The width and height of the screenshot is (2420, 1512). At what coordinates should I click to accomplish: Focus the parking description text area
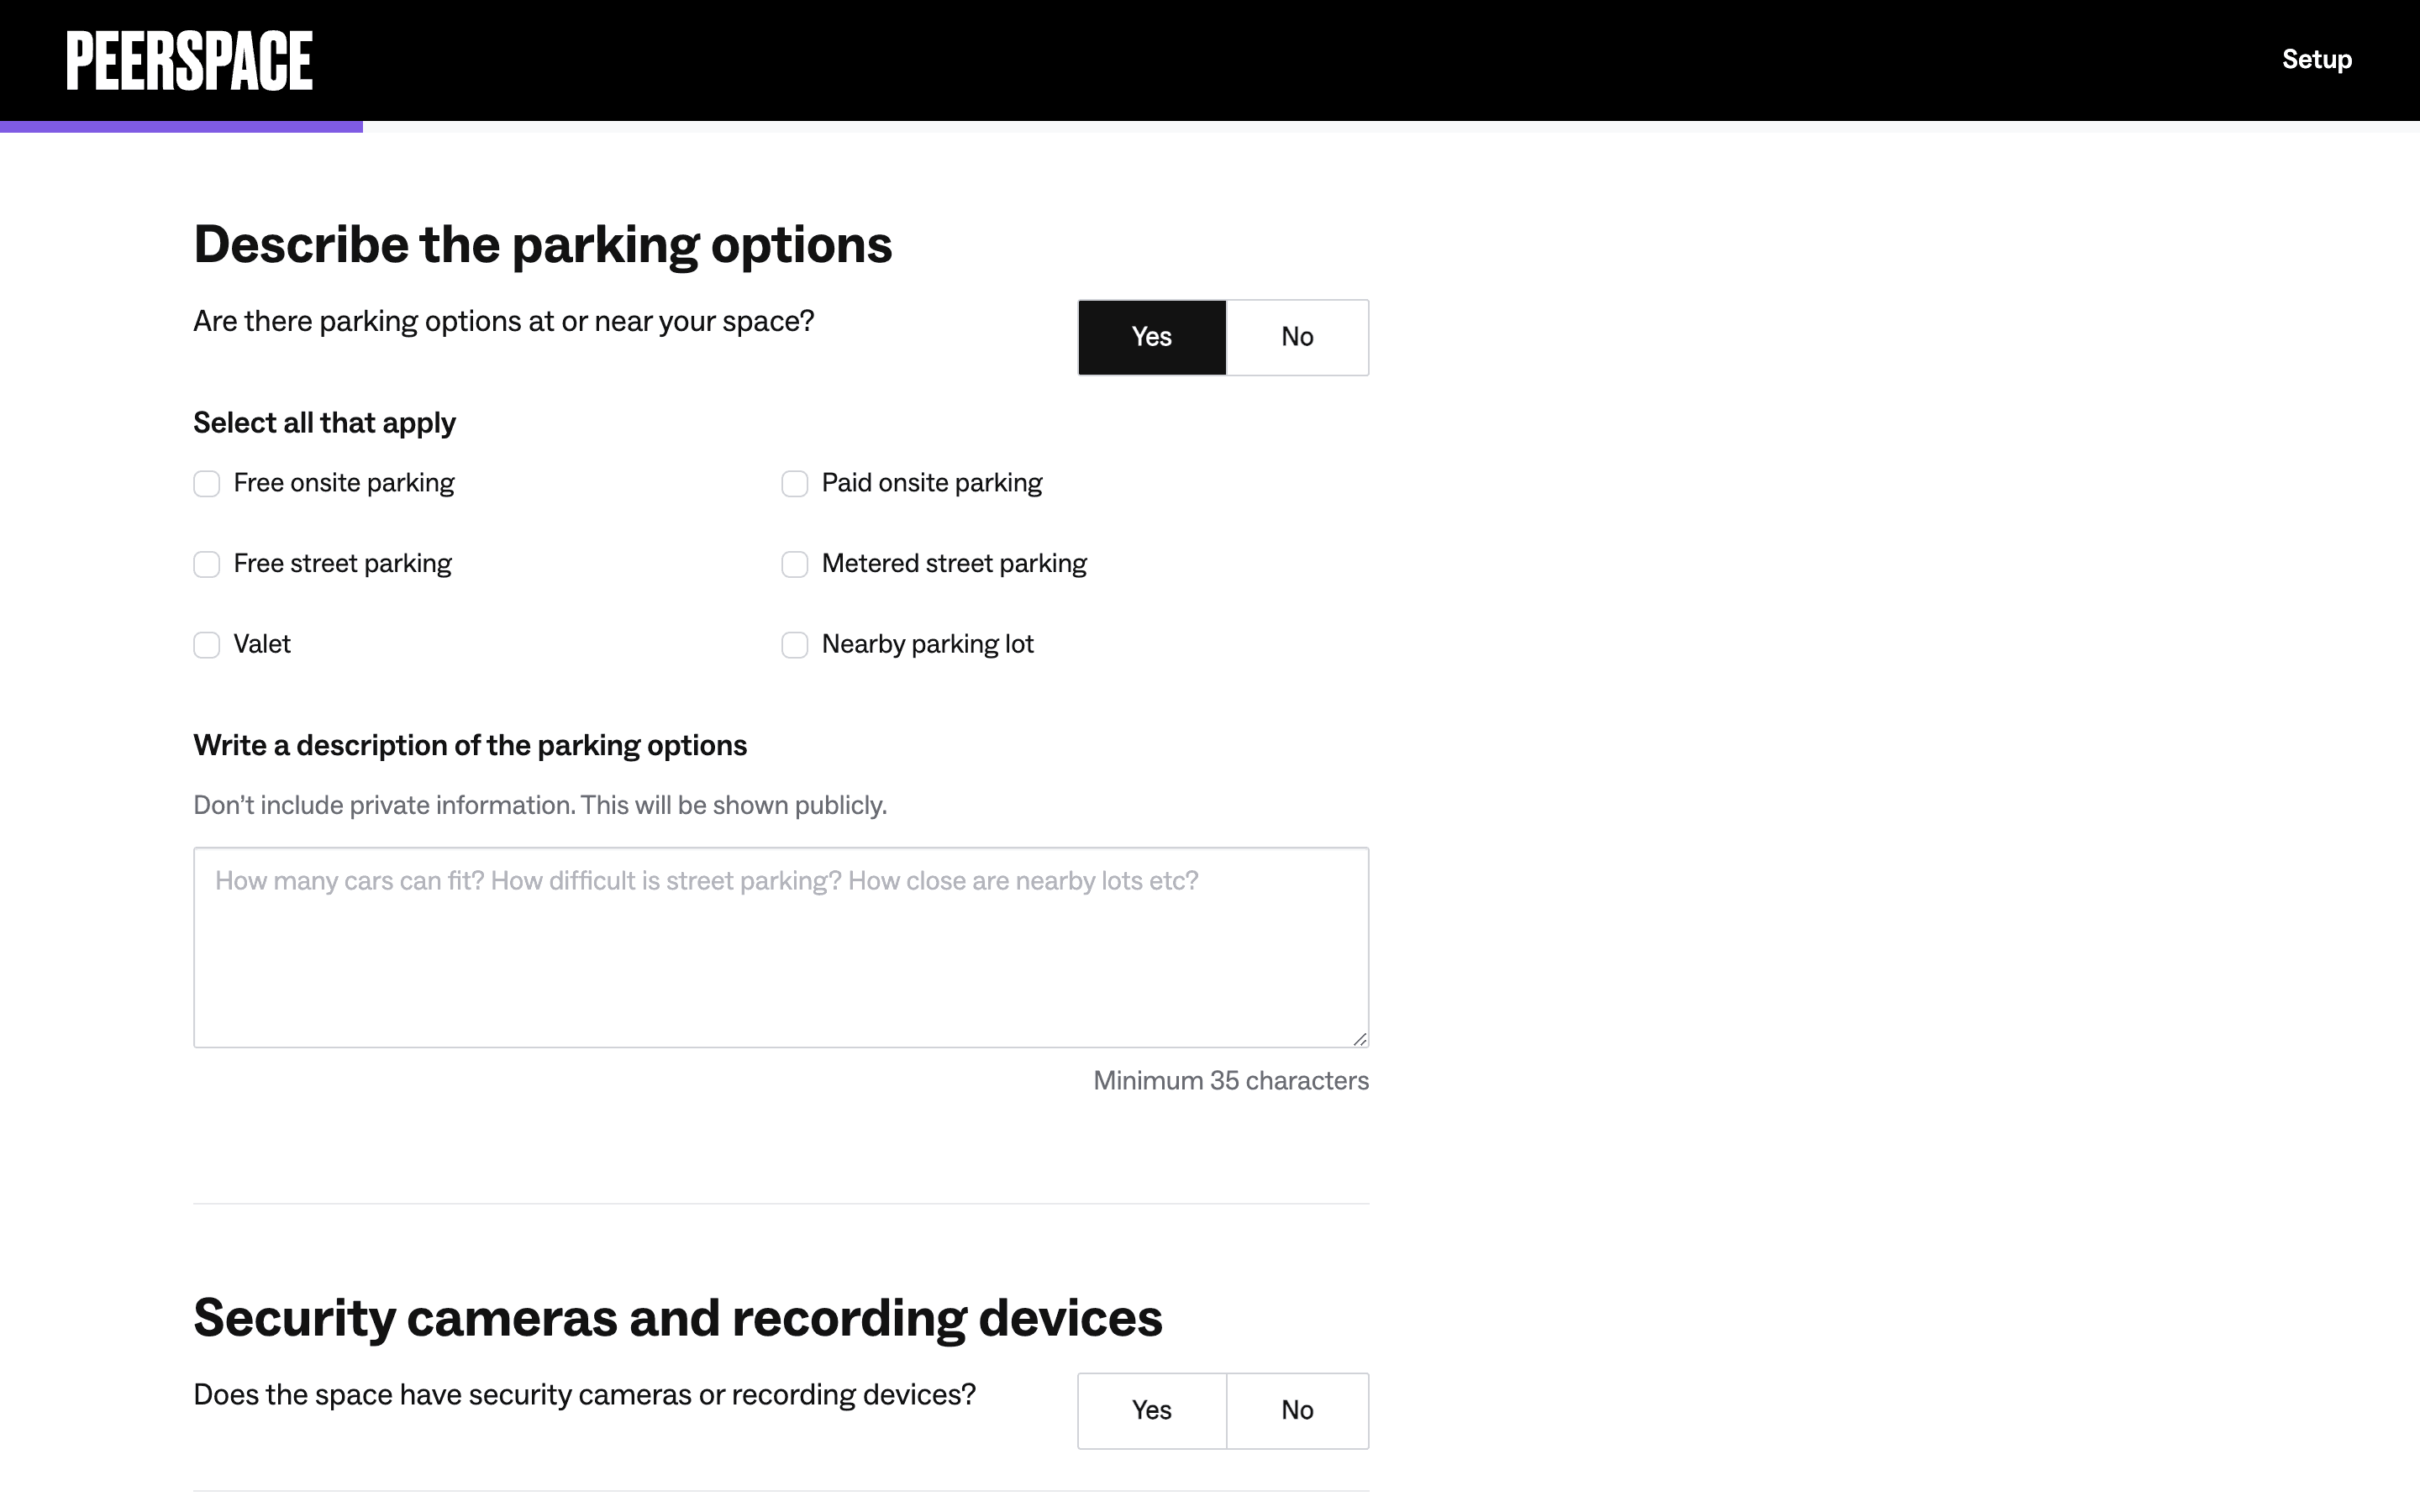pyautogui.click(x=780, y=947)
